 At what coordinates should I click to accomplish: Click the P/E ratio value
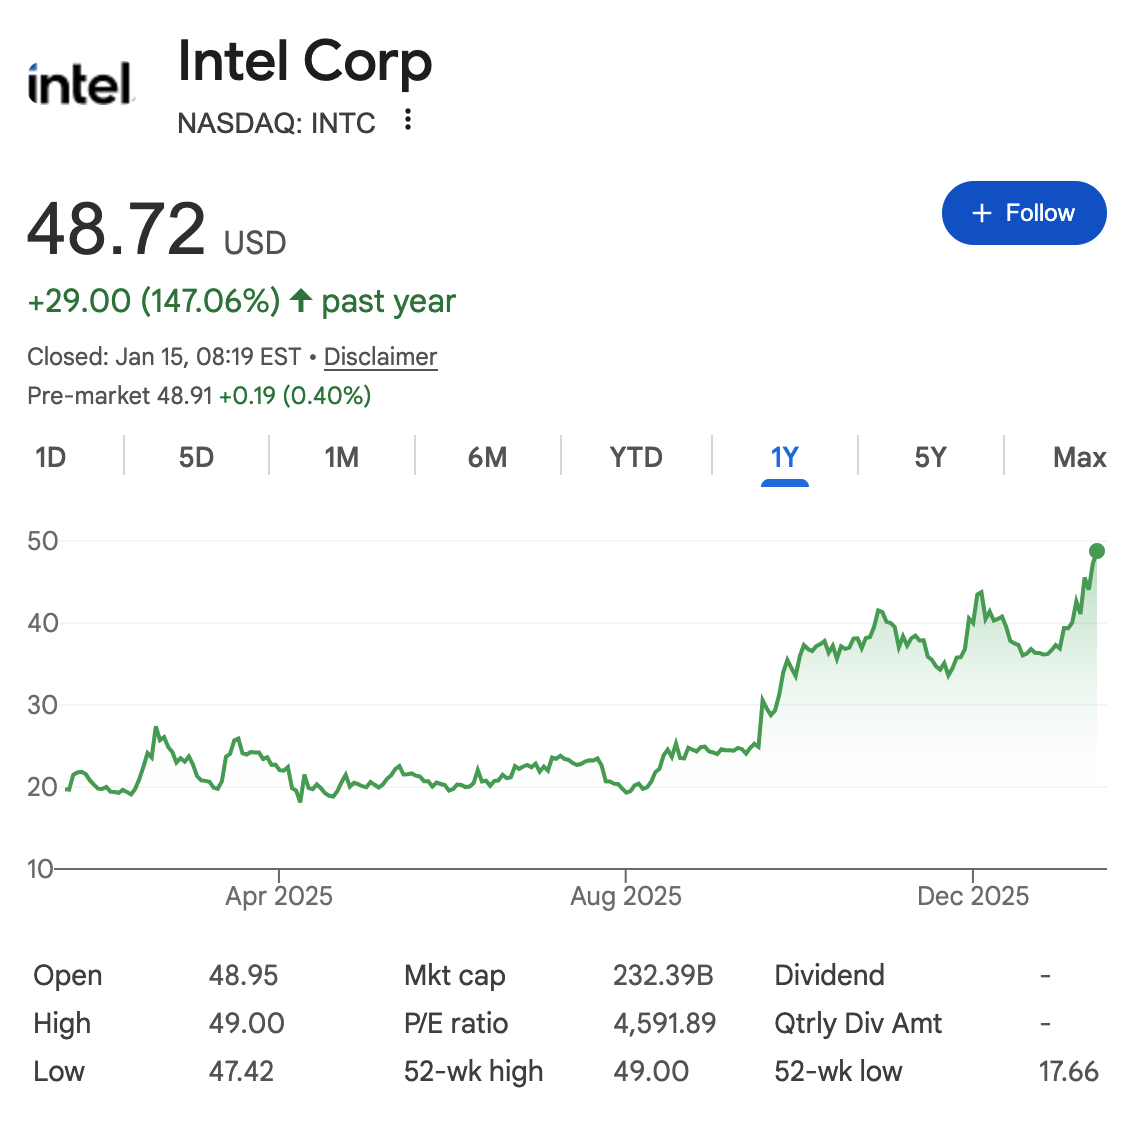point(665,1023)
